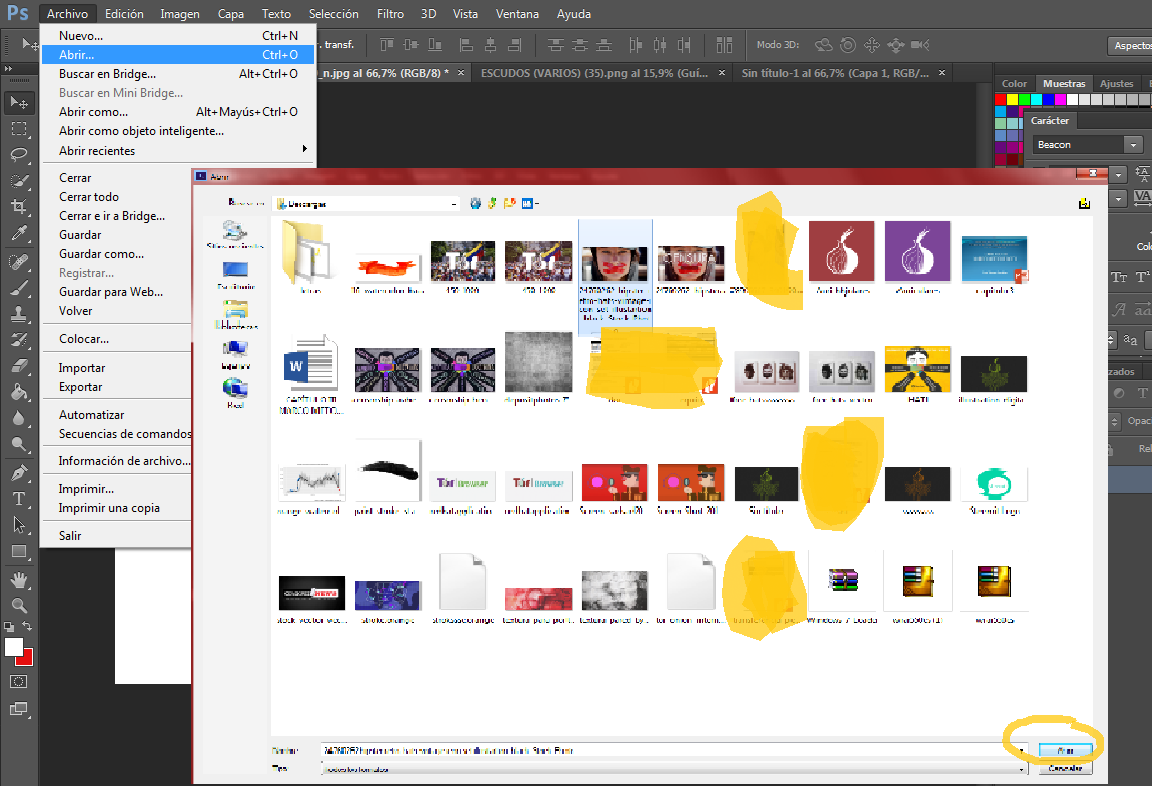Expand the collapsed toolbar double-arrow
The image size is (1152, 786).
click(9, 68)
